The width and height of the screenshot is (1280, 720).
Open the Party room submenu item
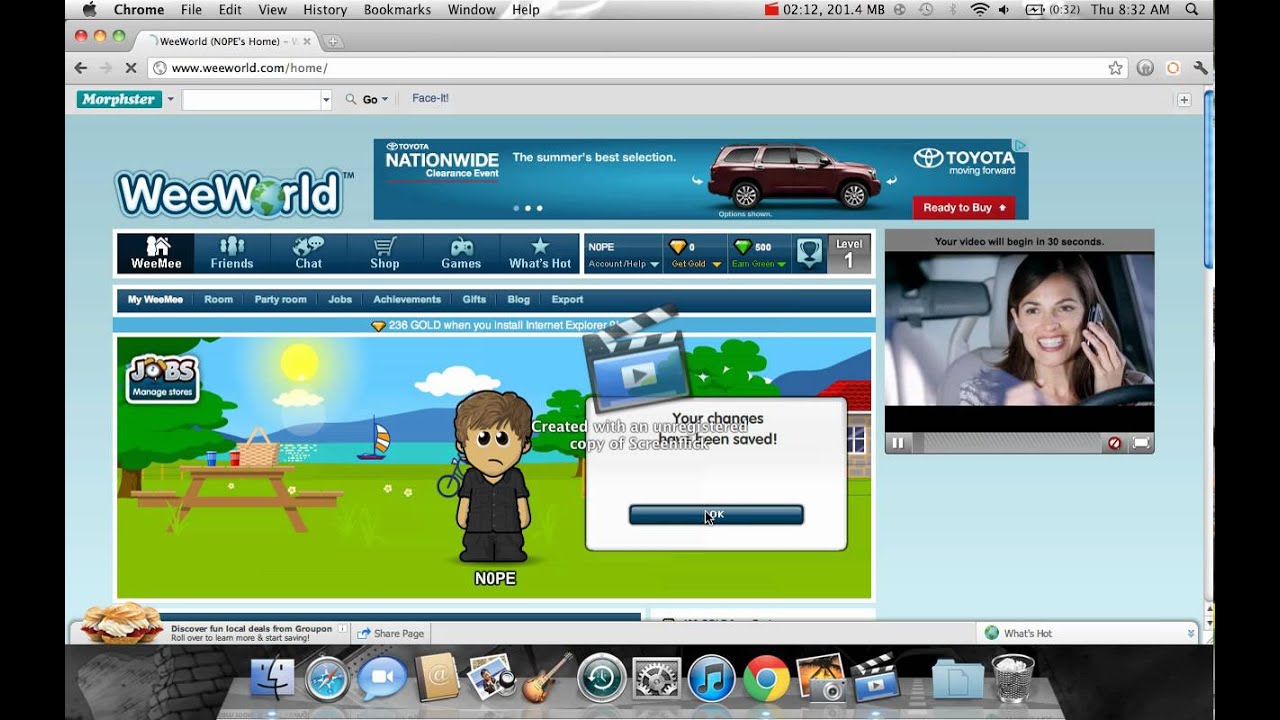pyautogui.click(x=280, y=300)
